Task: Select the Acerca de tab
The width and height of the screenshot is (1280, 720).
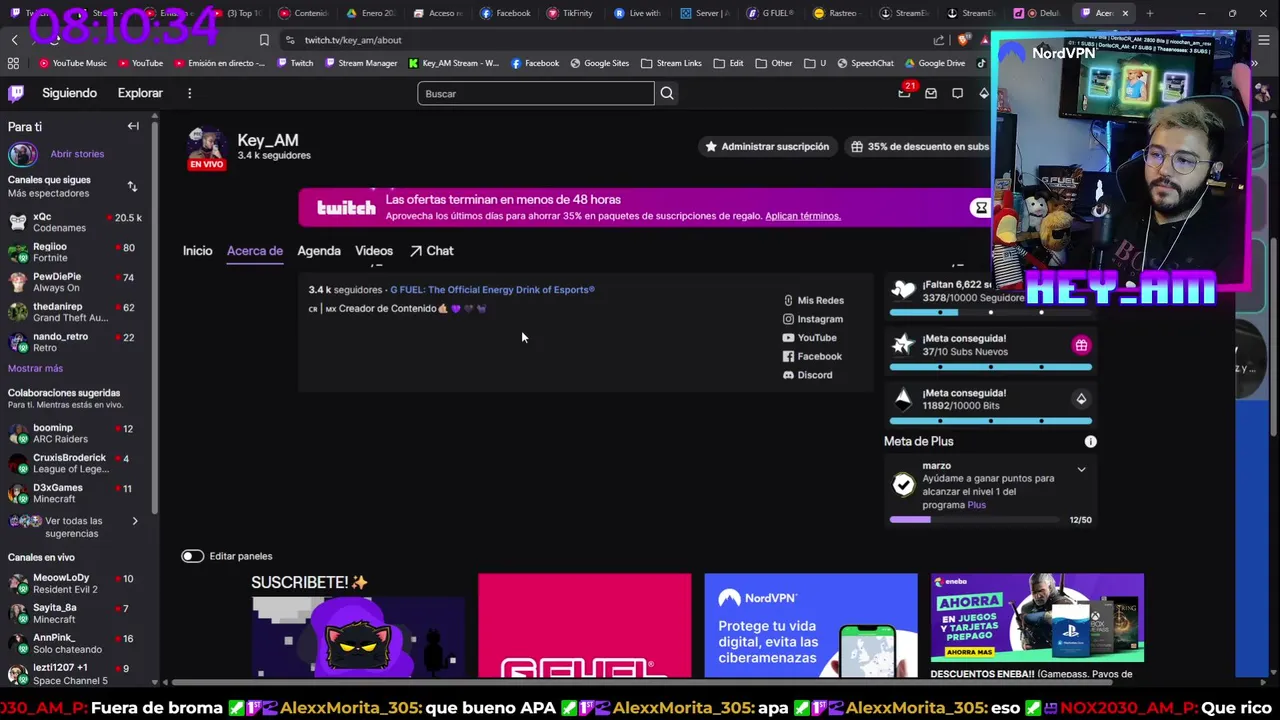Action: click(255, 251)
